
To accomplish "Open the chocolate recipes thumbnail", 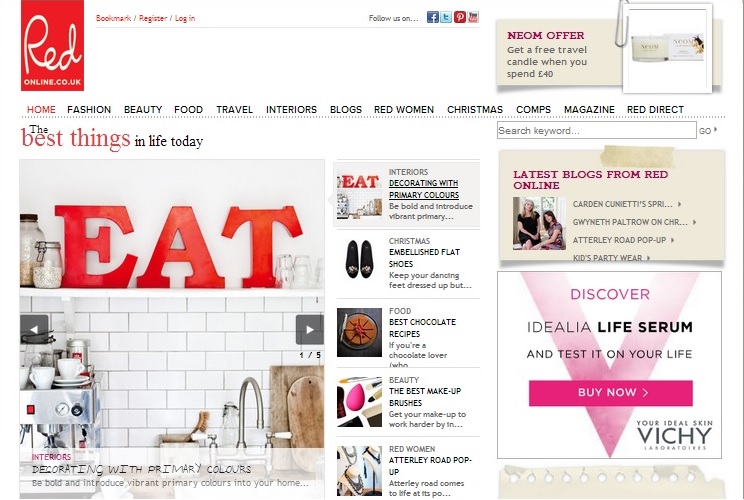I will tap(359, 332).
